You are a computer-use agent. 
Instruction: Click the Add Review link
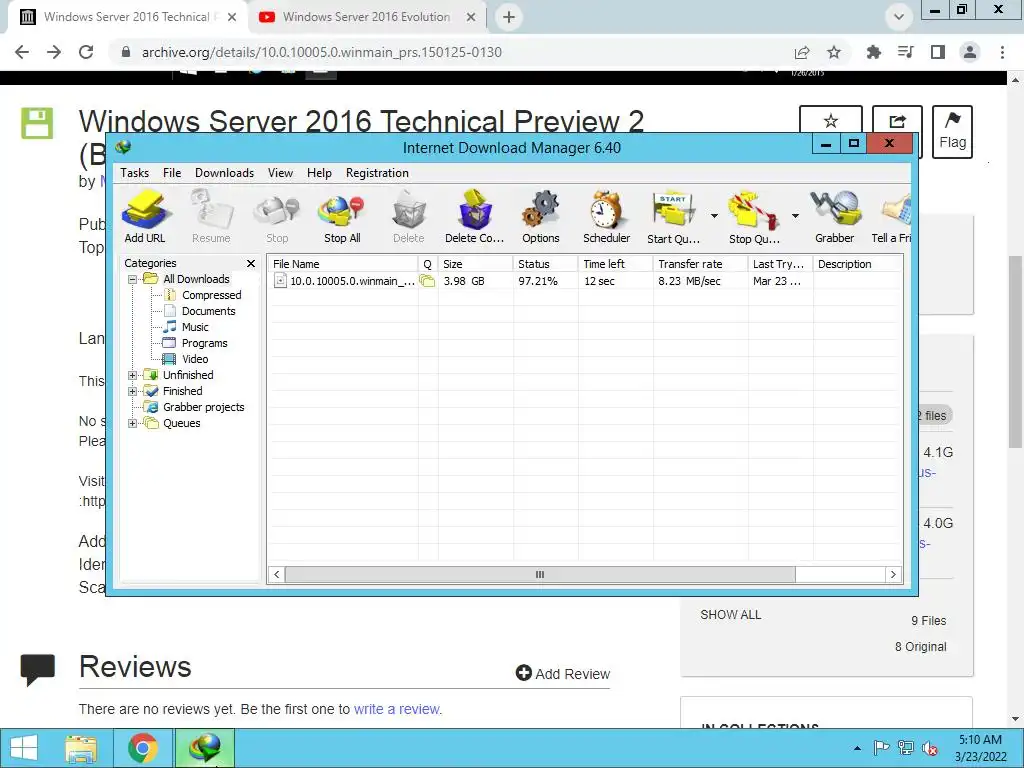(563, 673)
